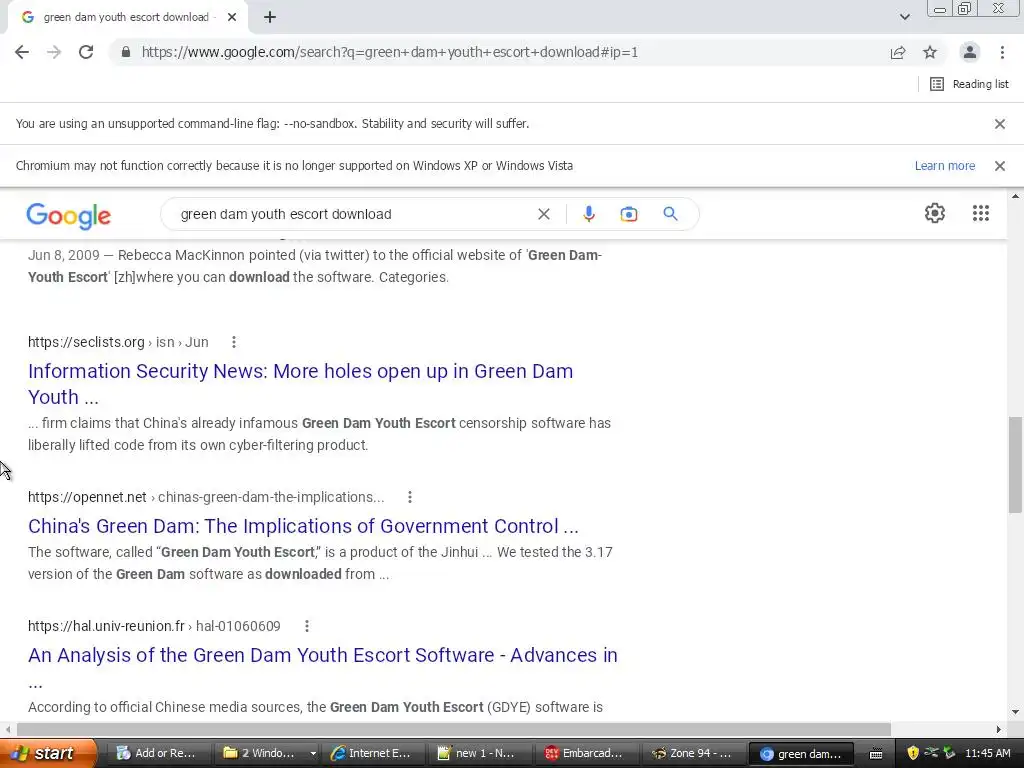Select the green dam Chromium taskbar button
Image resolution: width=1024 pixels, height=768 pixels.
click(x=801, y=754)
